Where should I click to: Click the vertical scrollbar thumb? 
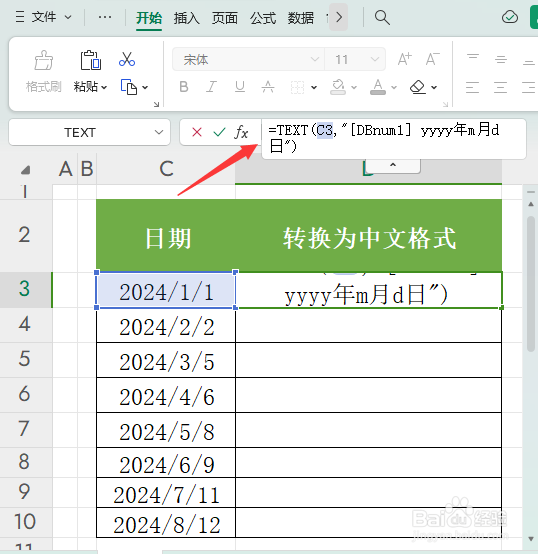(531, 284)
